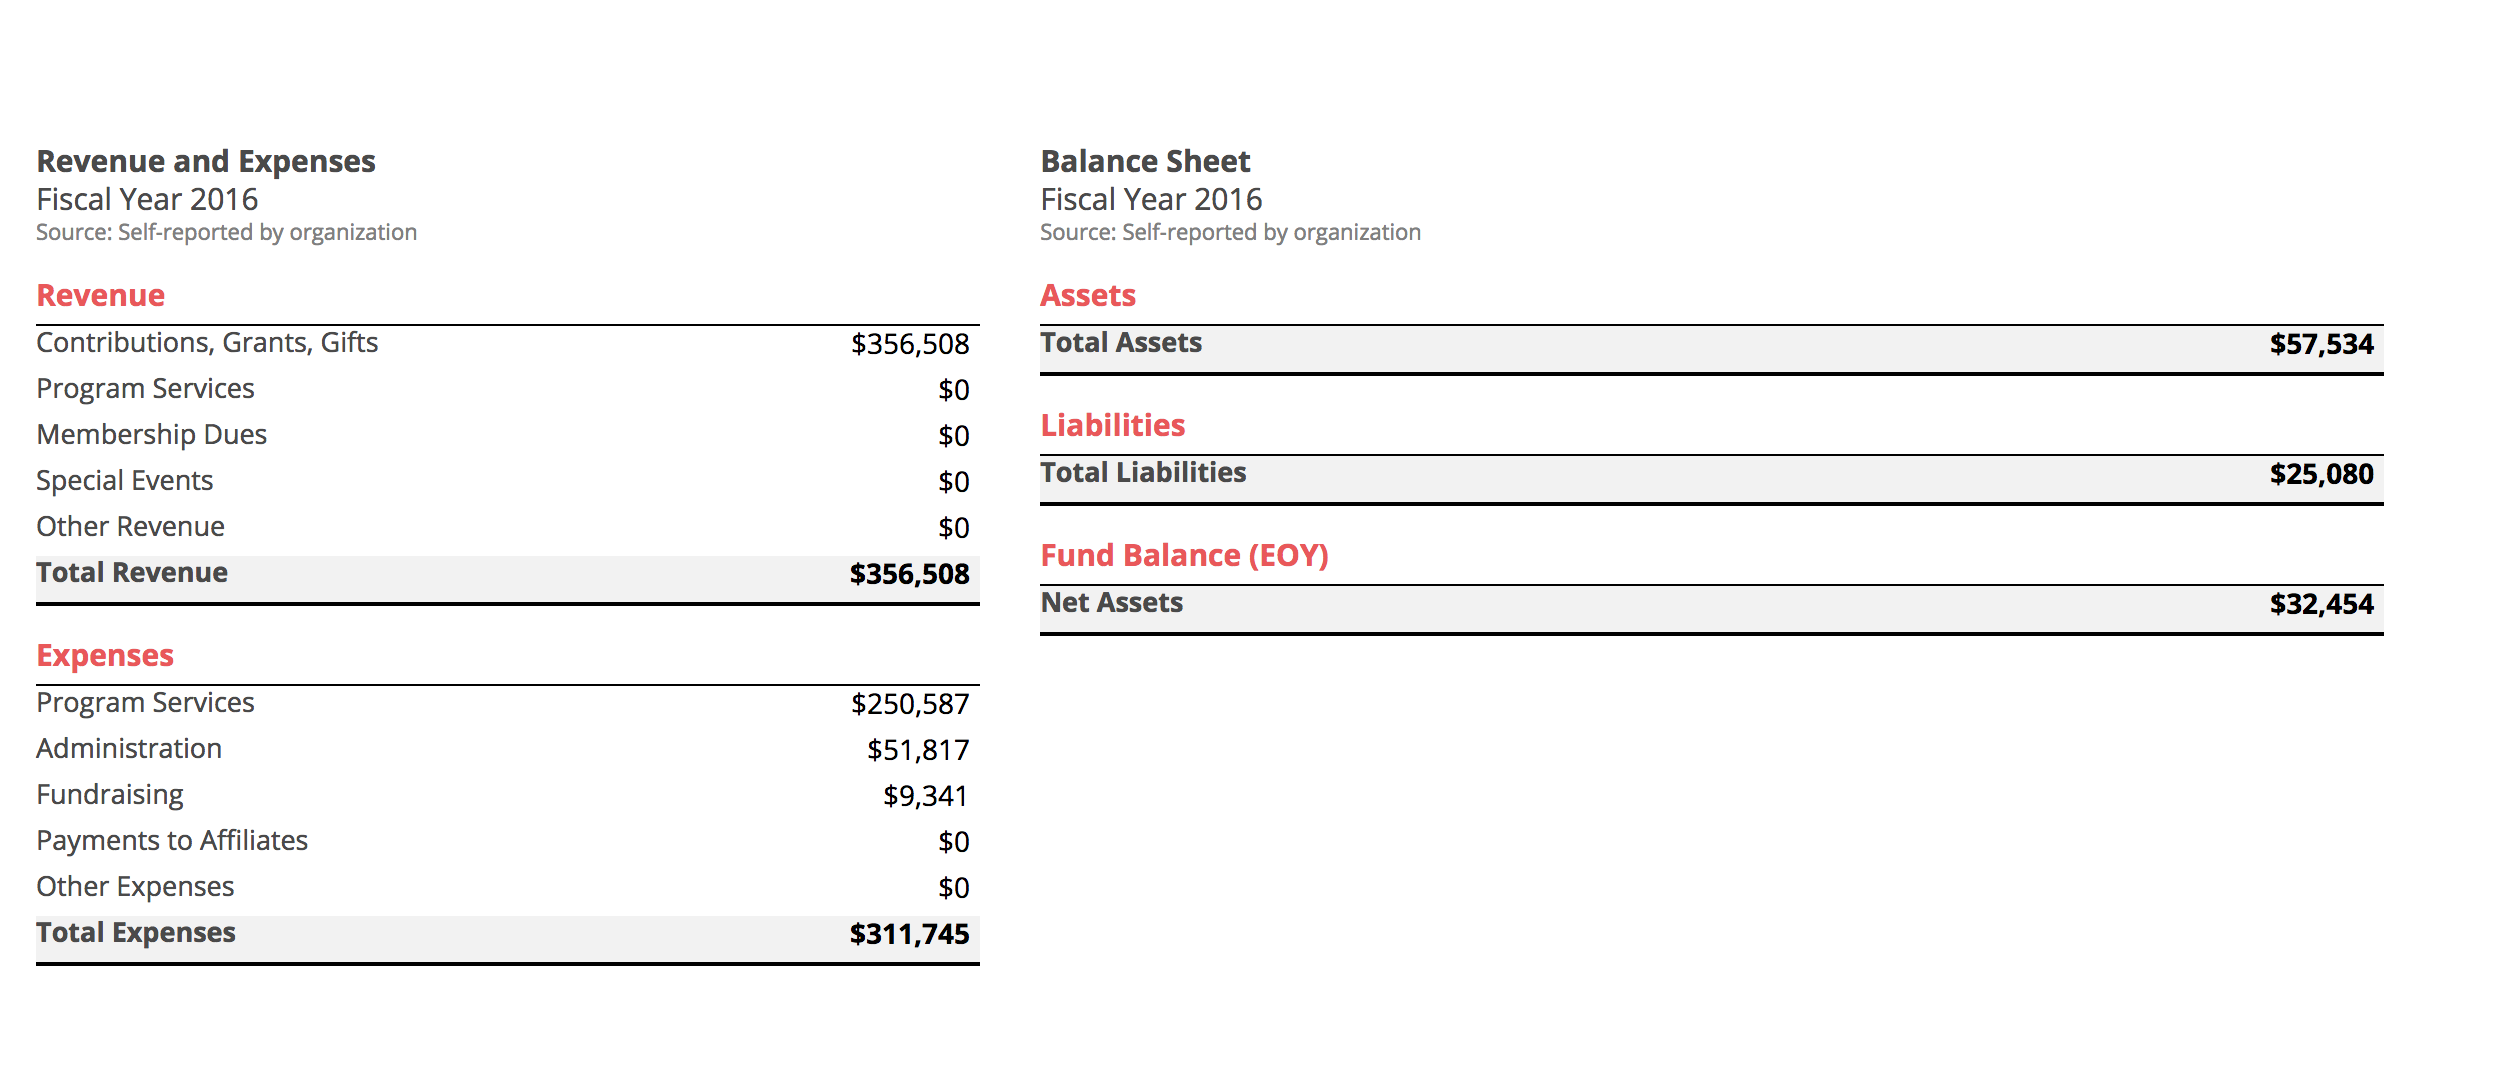This screenshot has width=2496, height=1076.
Task: Click the Special Events label
Action: point(125,481)
